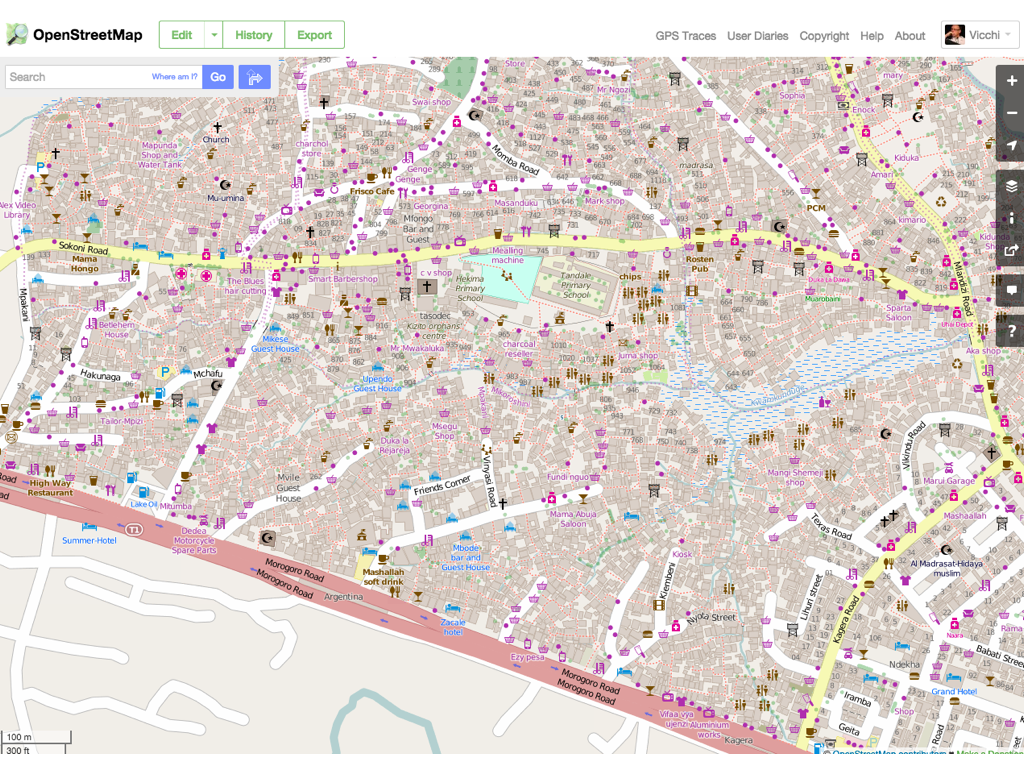
Task: Click the mosque icon left of PCM
Action: 779,226
